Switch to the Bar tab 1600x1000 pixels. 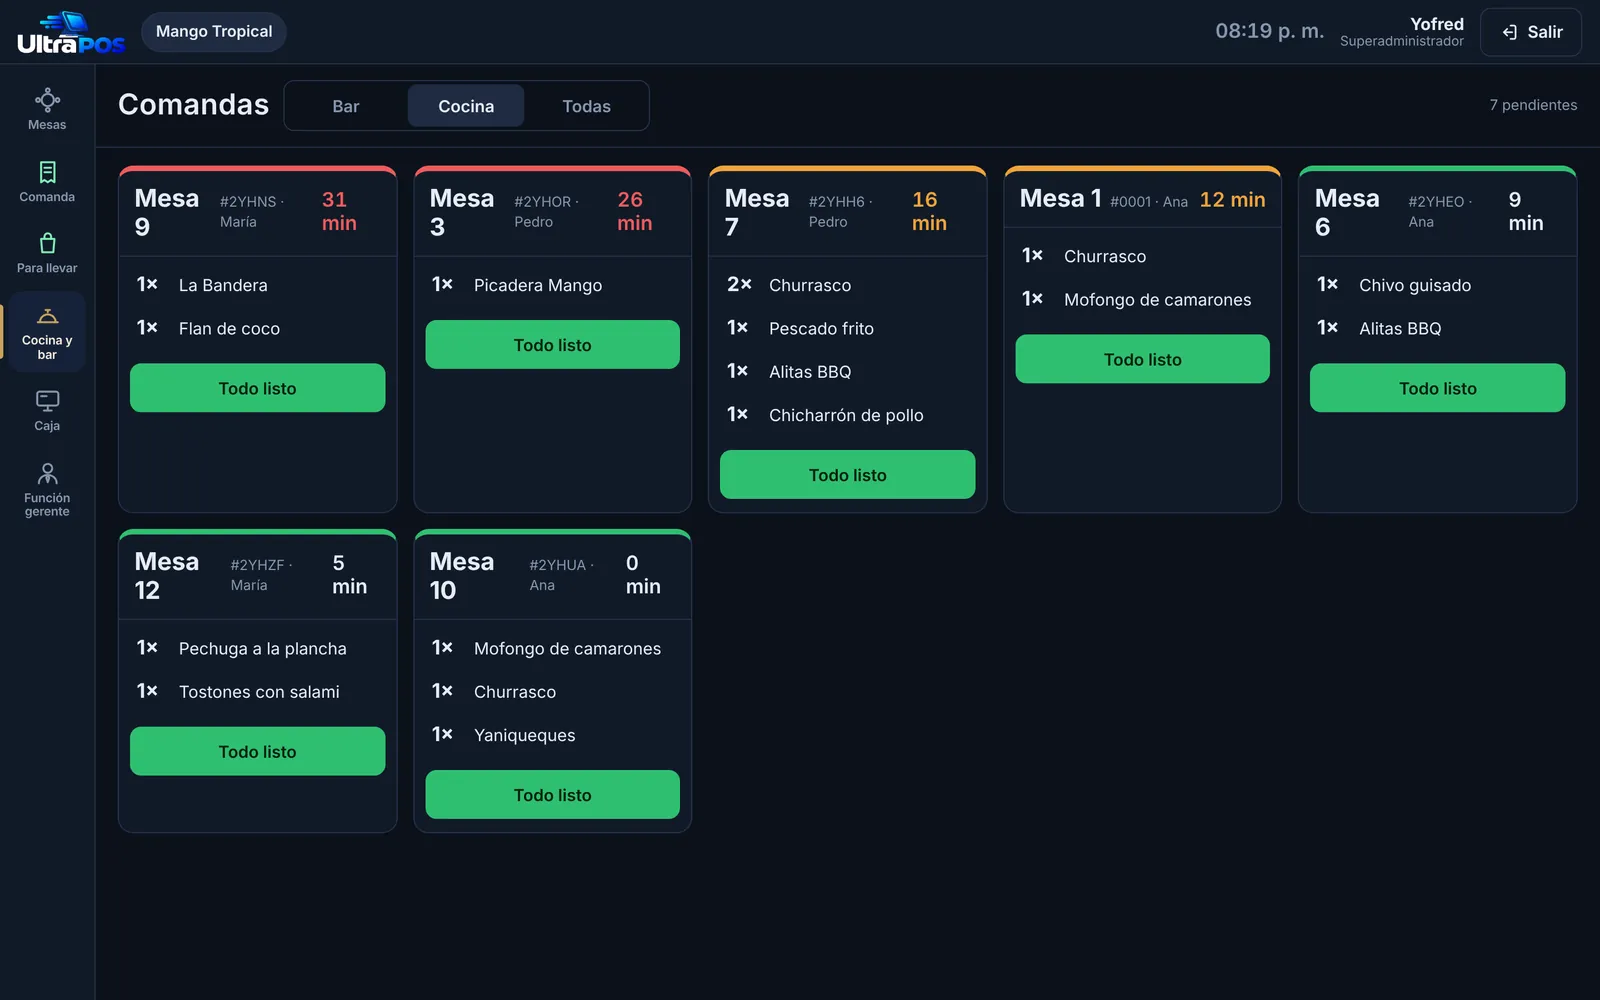point(346,106)
